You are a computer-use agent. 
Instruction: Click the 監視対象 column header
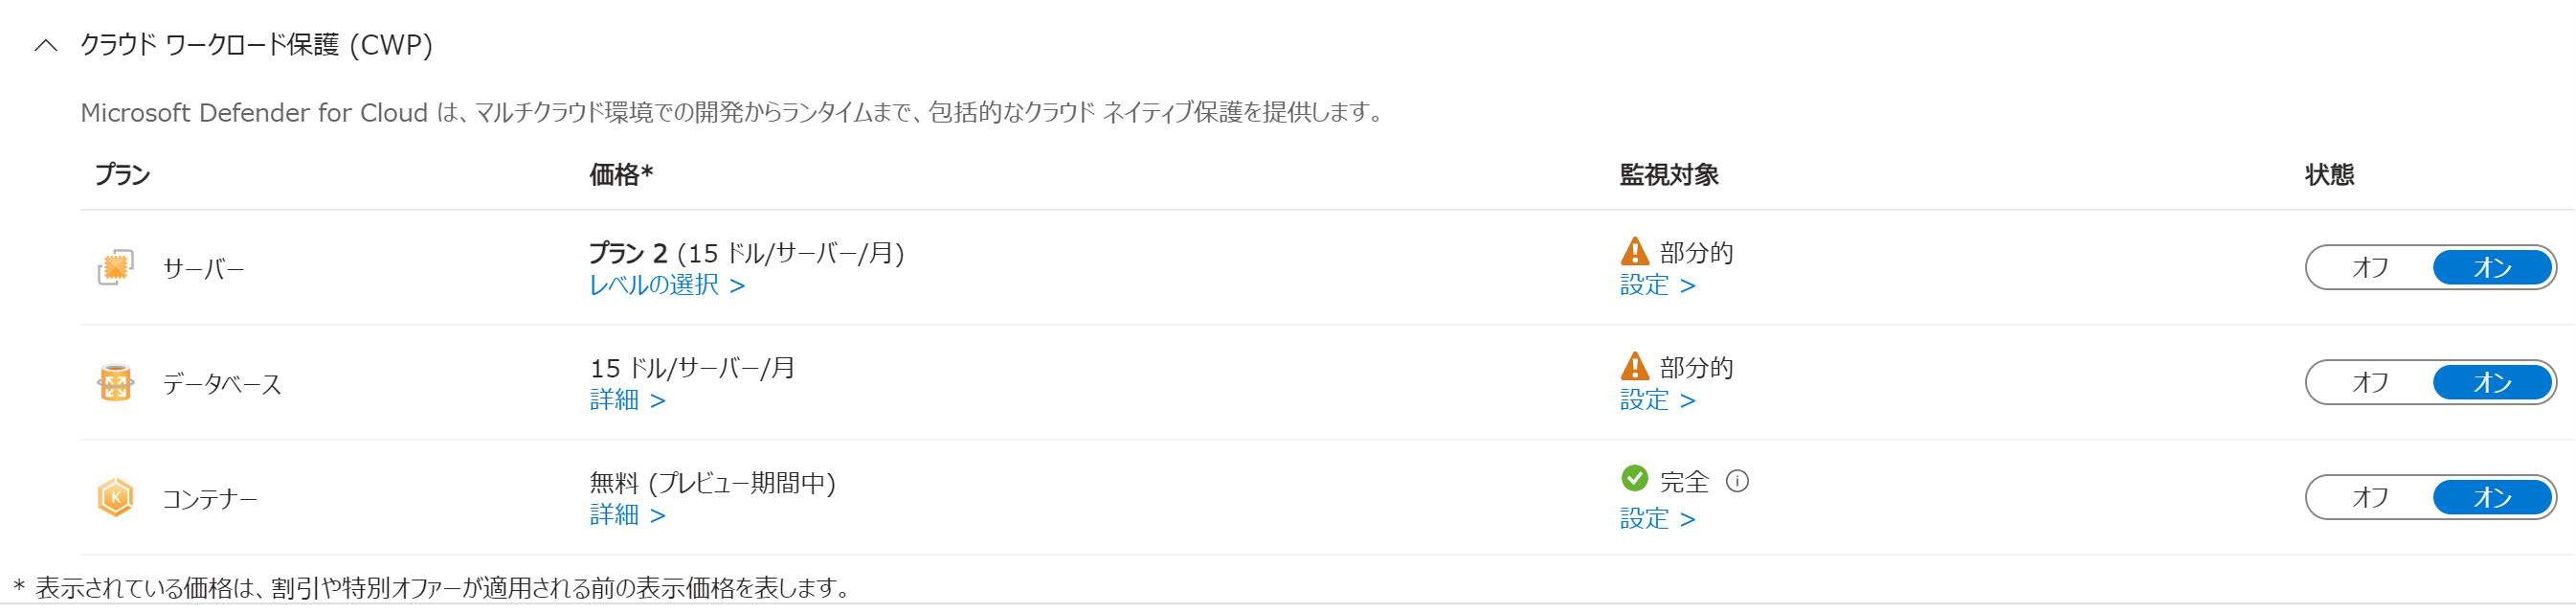1668,175
